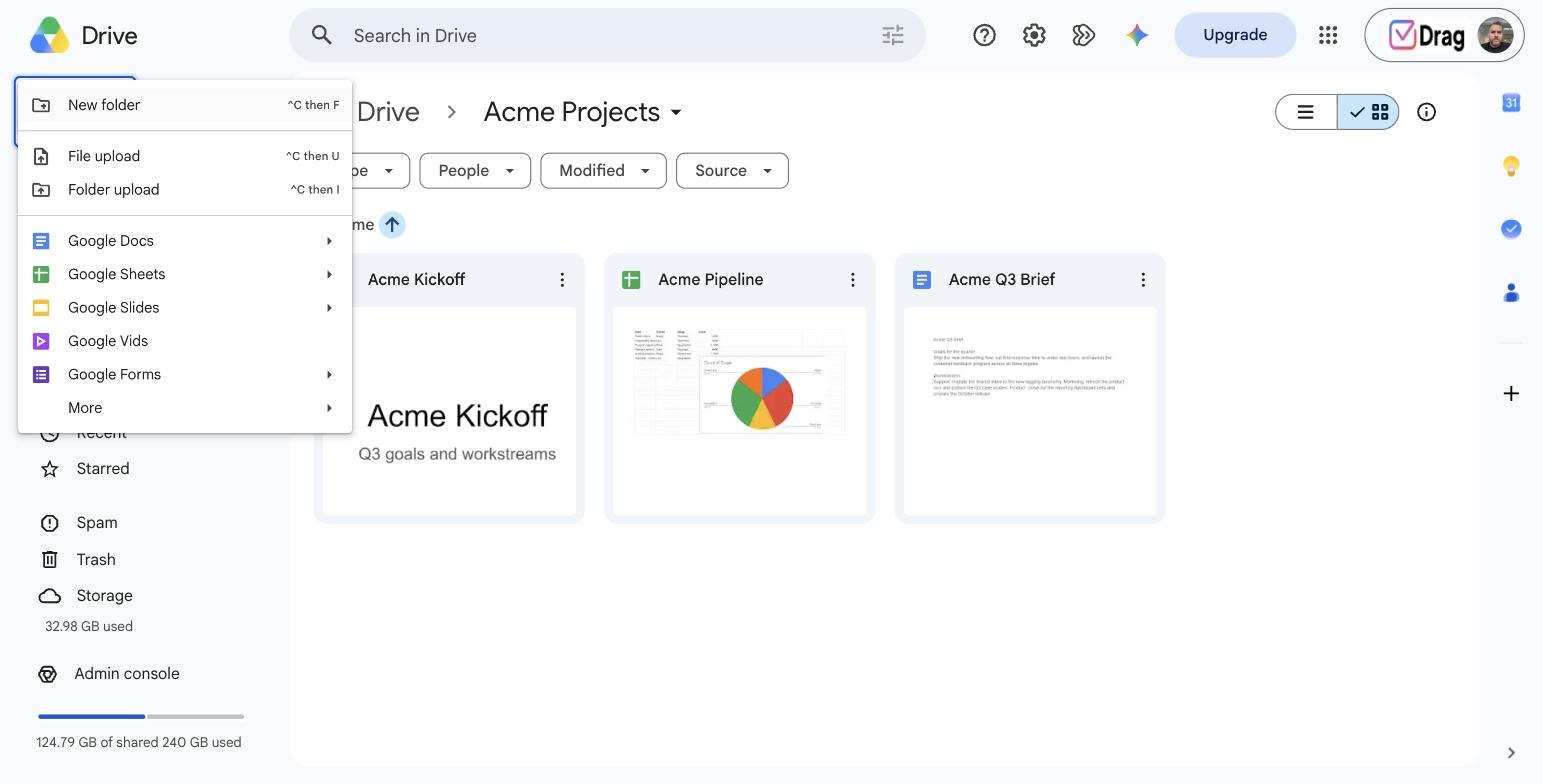This screenshot has width=1543, height=784.
Task: Open more actions for Acme Kickoff
Action: 562,280
